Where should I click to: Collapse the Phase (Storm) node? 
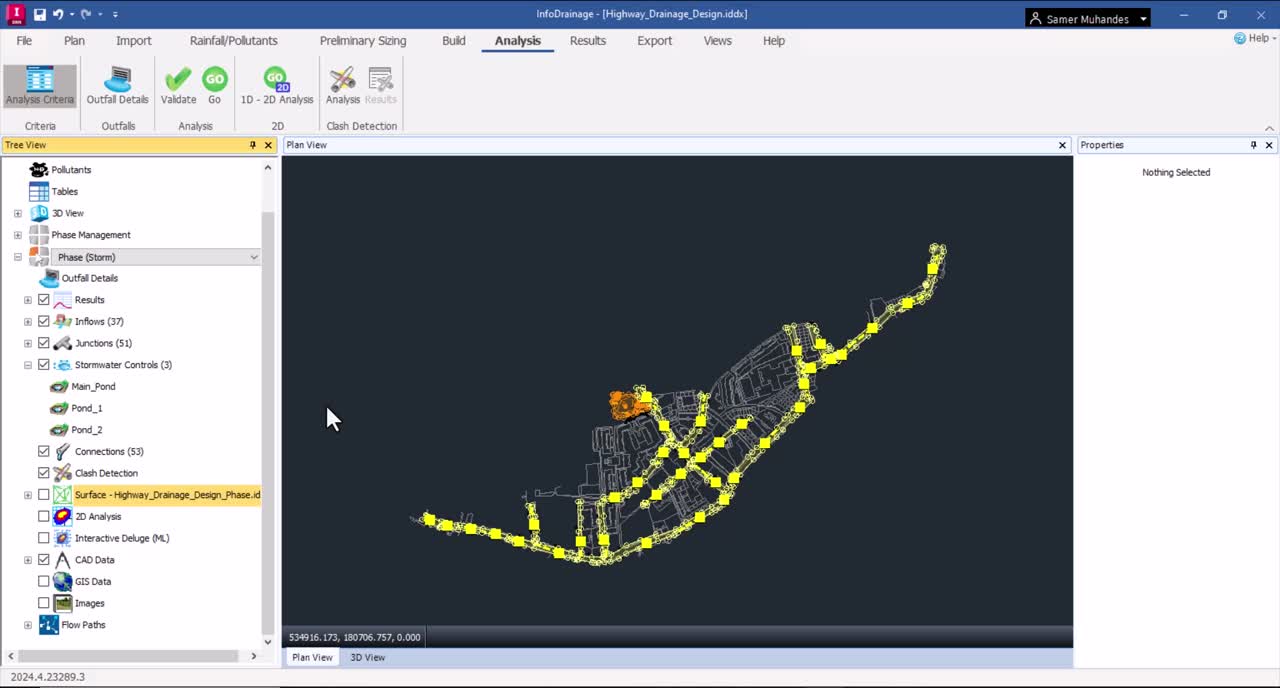[17, 257]
